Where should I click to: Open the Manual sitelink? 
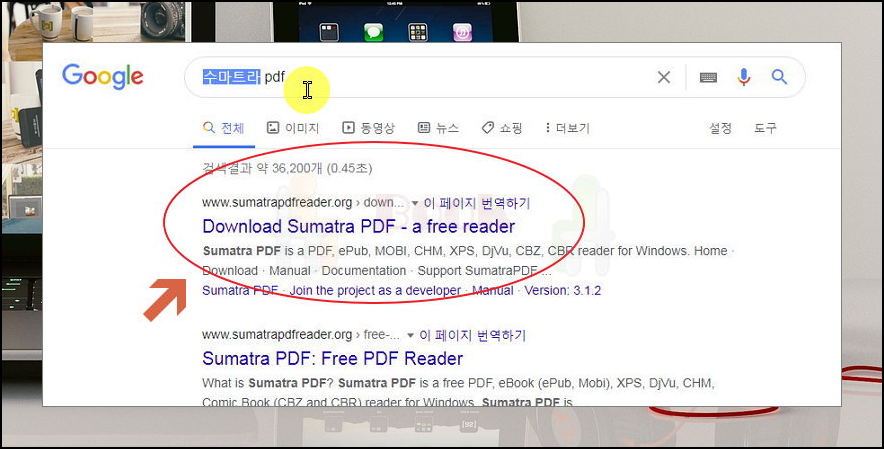point(493,290)
